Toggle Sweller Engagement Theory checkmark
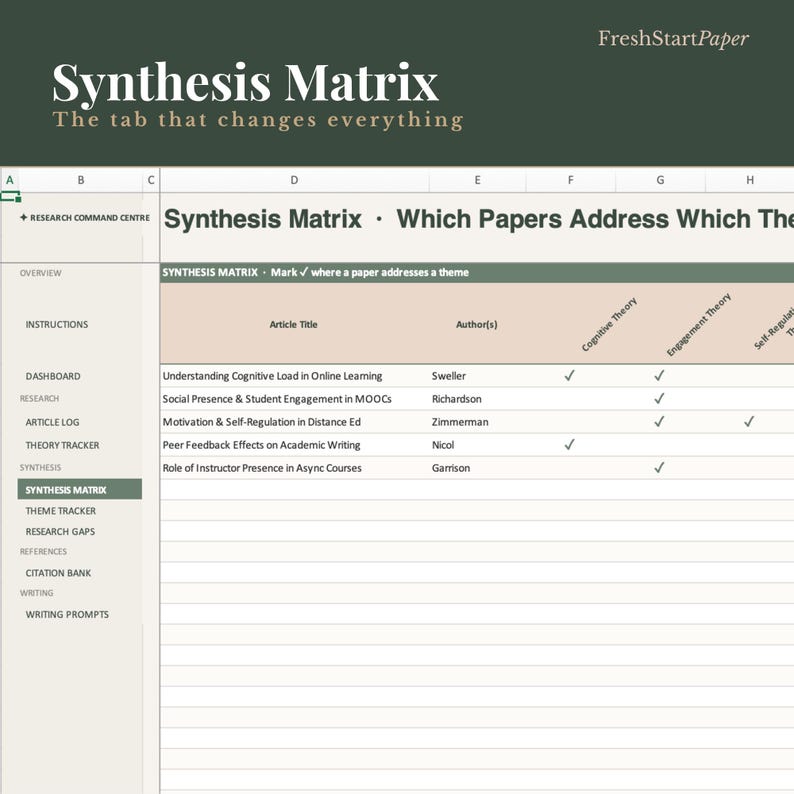The image size is (794, 794). coord(659,375)
